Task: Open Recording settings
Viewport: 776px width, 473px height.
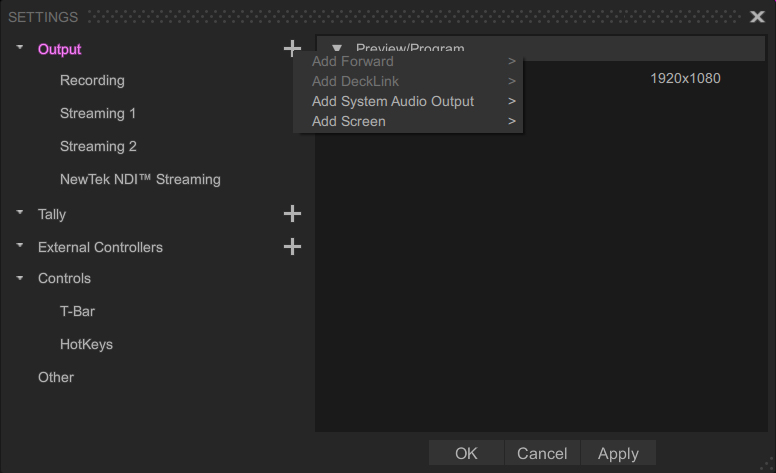Action: tap(92, 80)
